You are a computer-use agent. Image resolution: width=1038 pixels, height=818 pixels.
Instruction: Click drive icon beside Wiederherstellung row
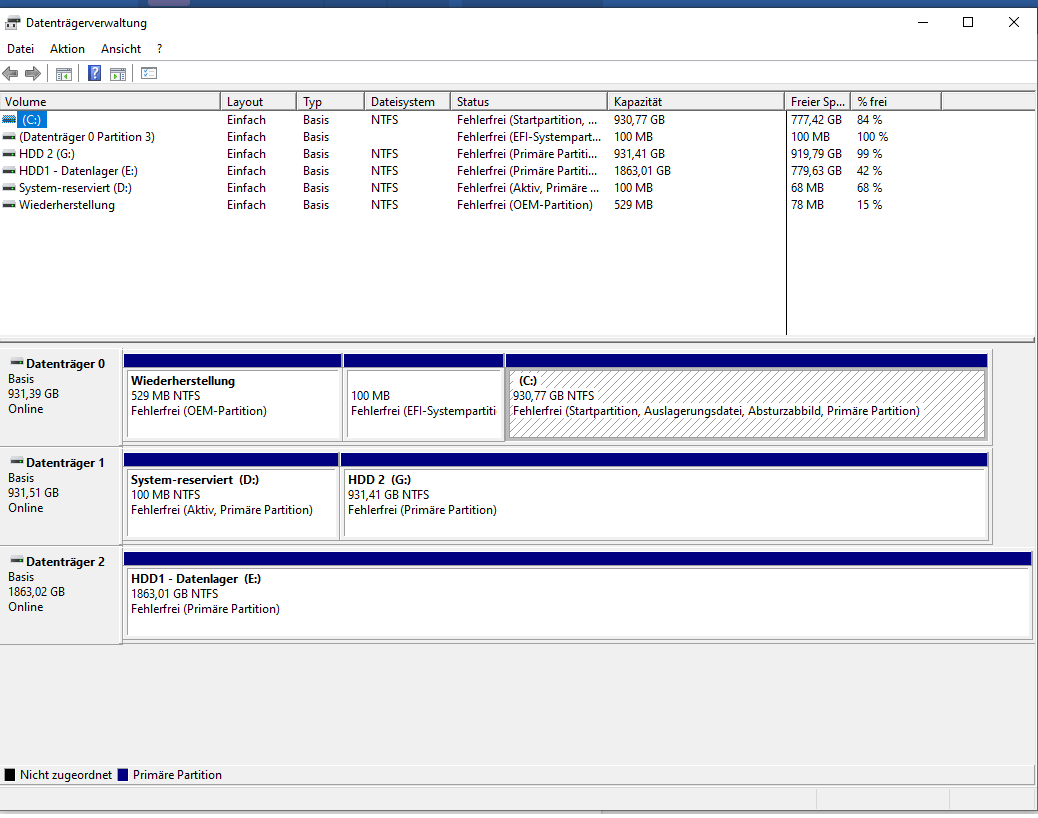point(9,205)
